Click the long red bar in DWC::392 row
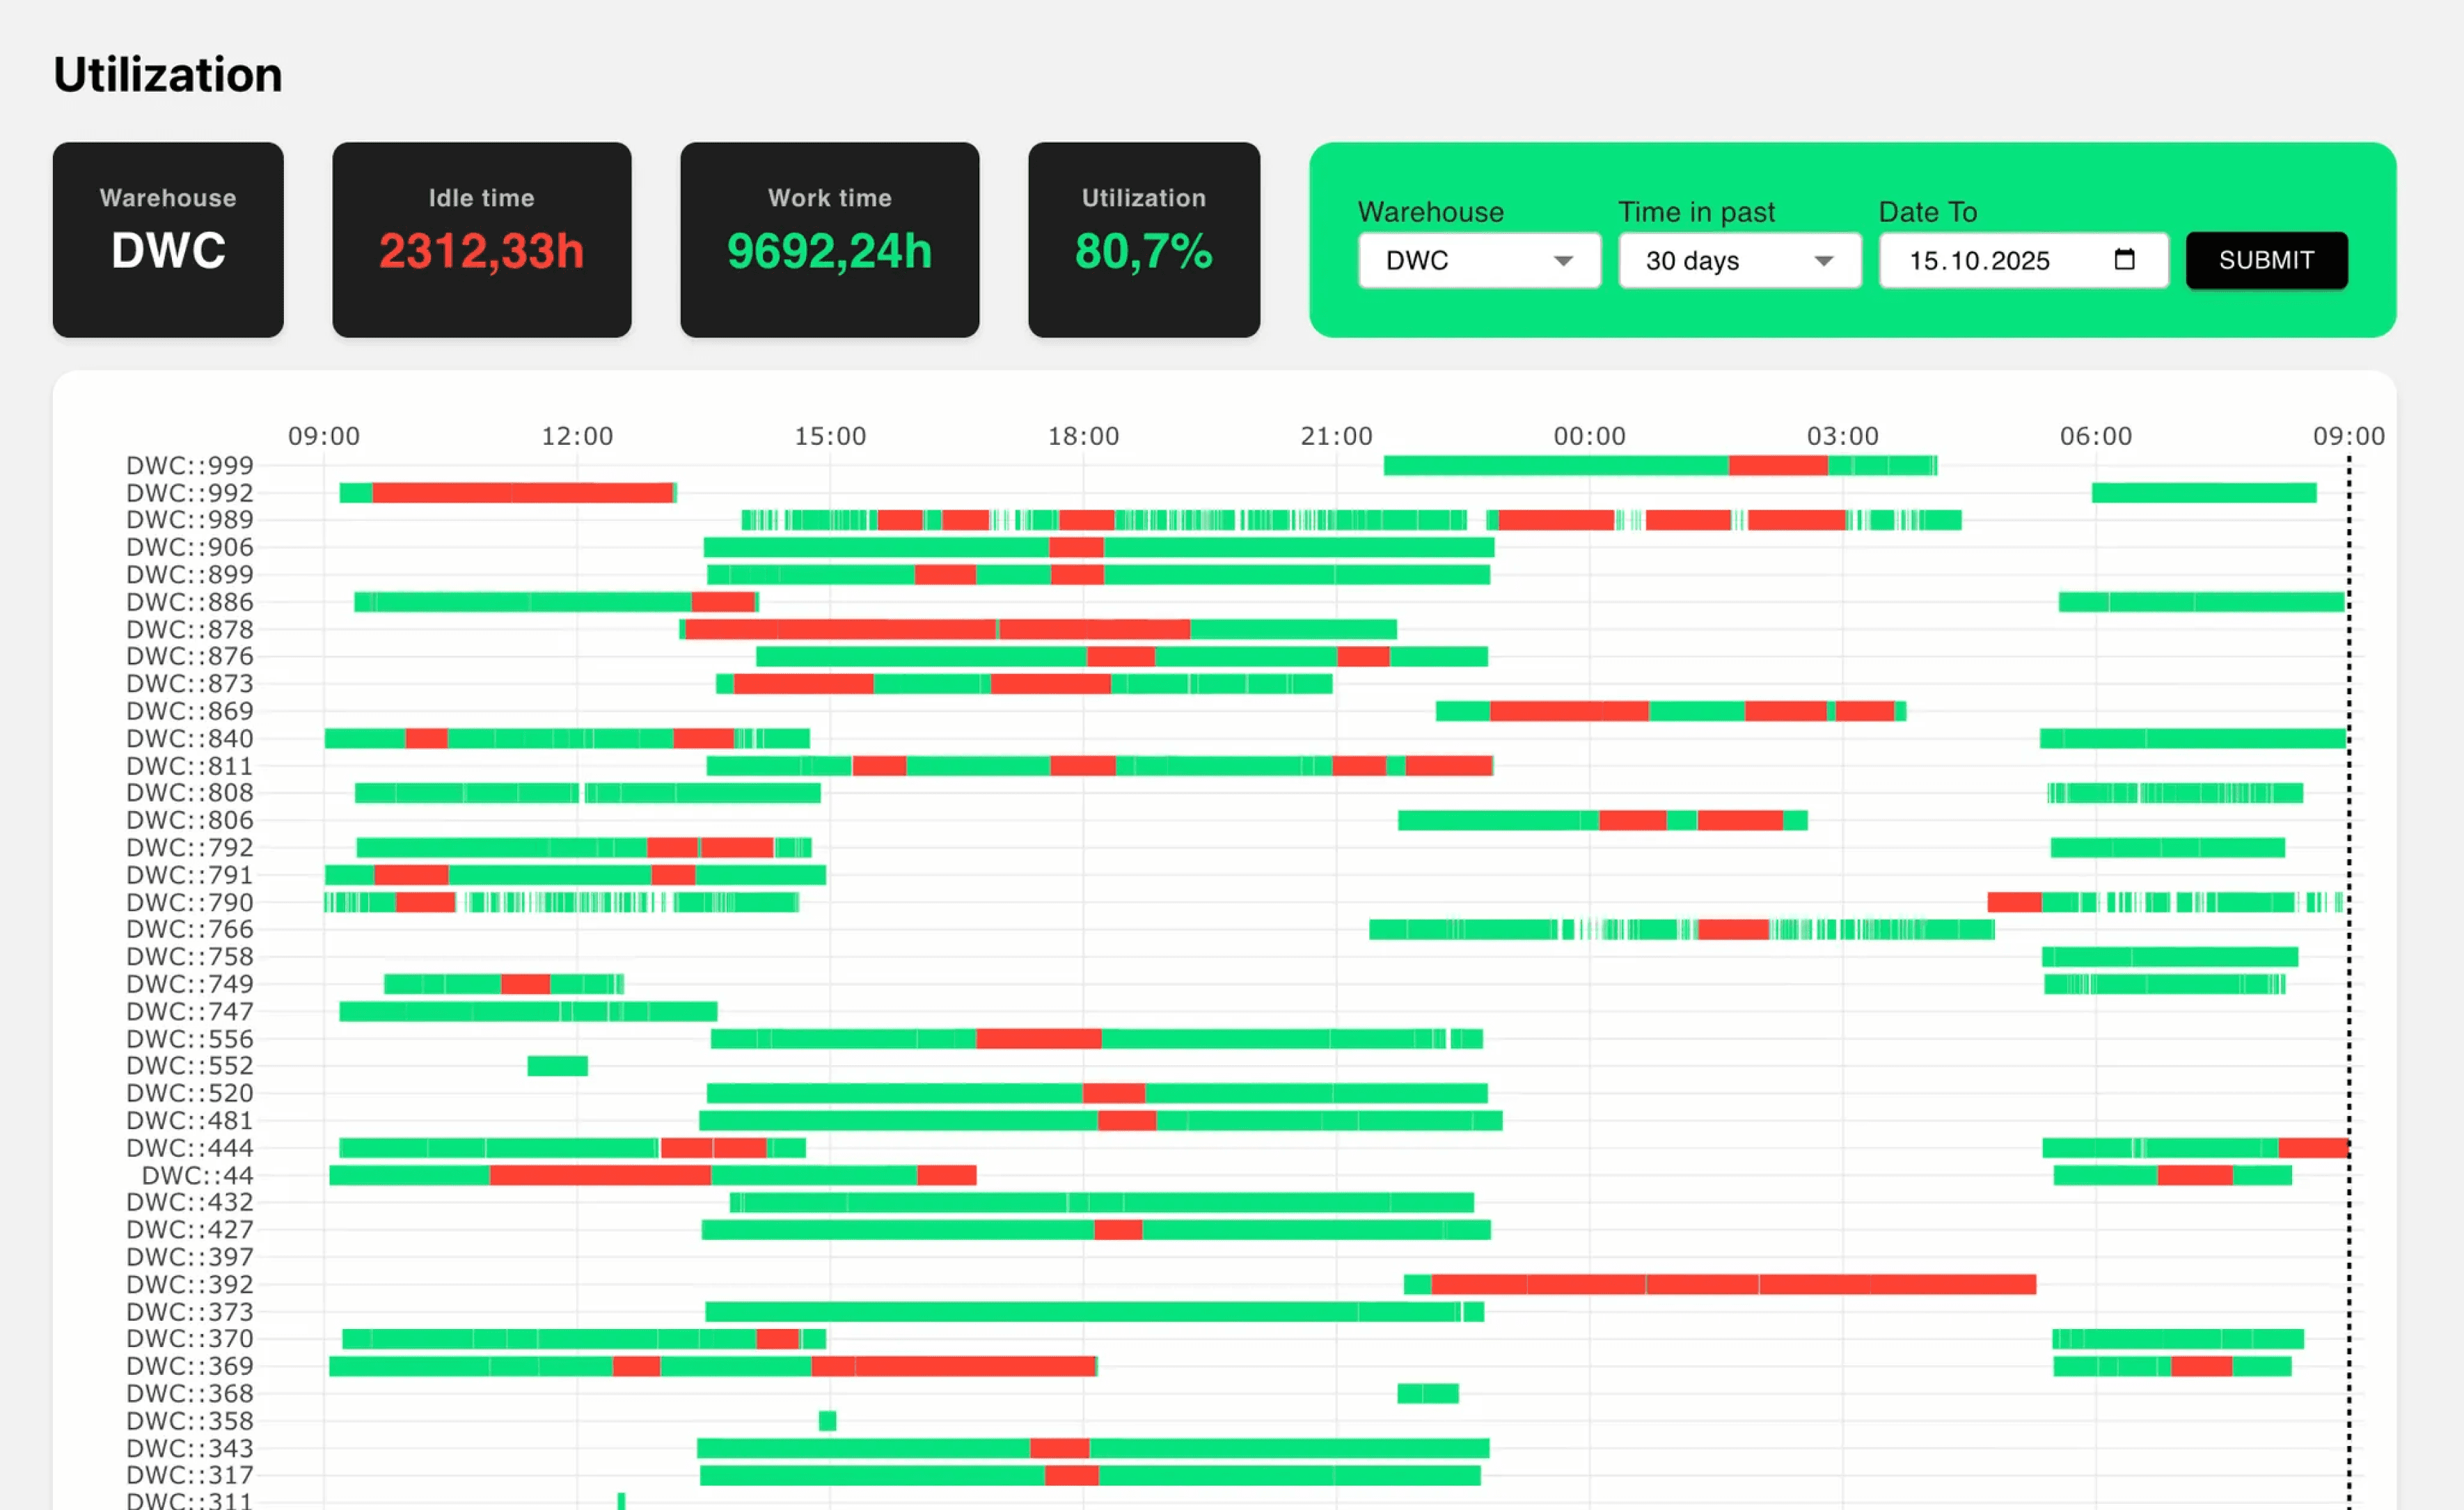 click(x=1733, y=1284)
